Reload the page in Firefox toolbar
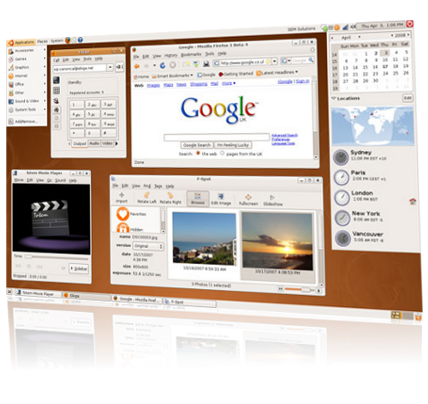This screenshot has width=428, height=404. click(163, 65)
